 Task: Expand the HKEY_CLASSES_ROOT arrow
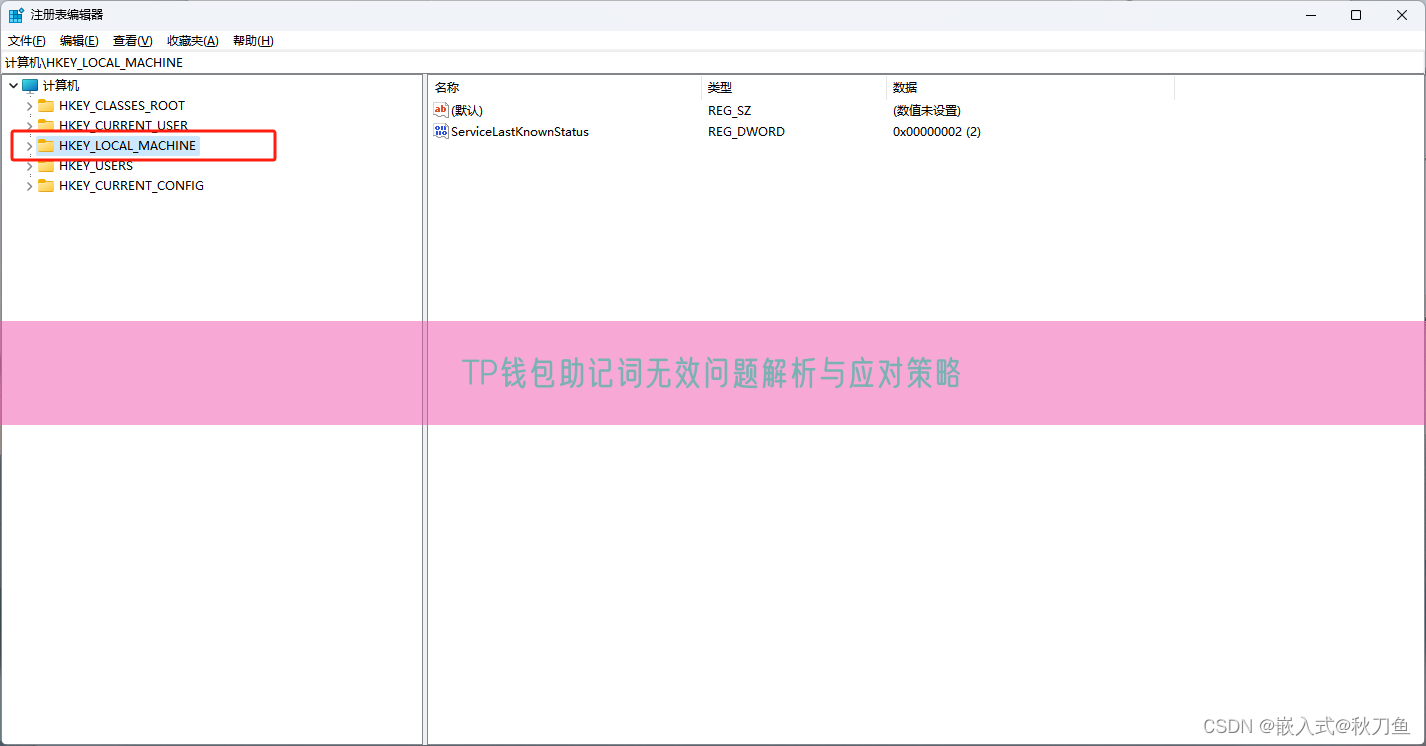[29, 106]
